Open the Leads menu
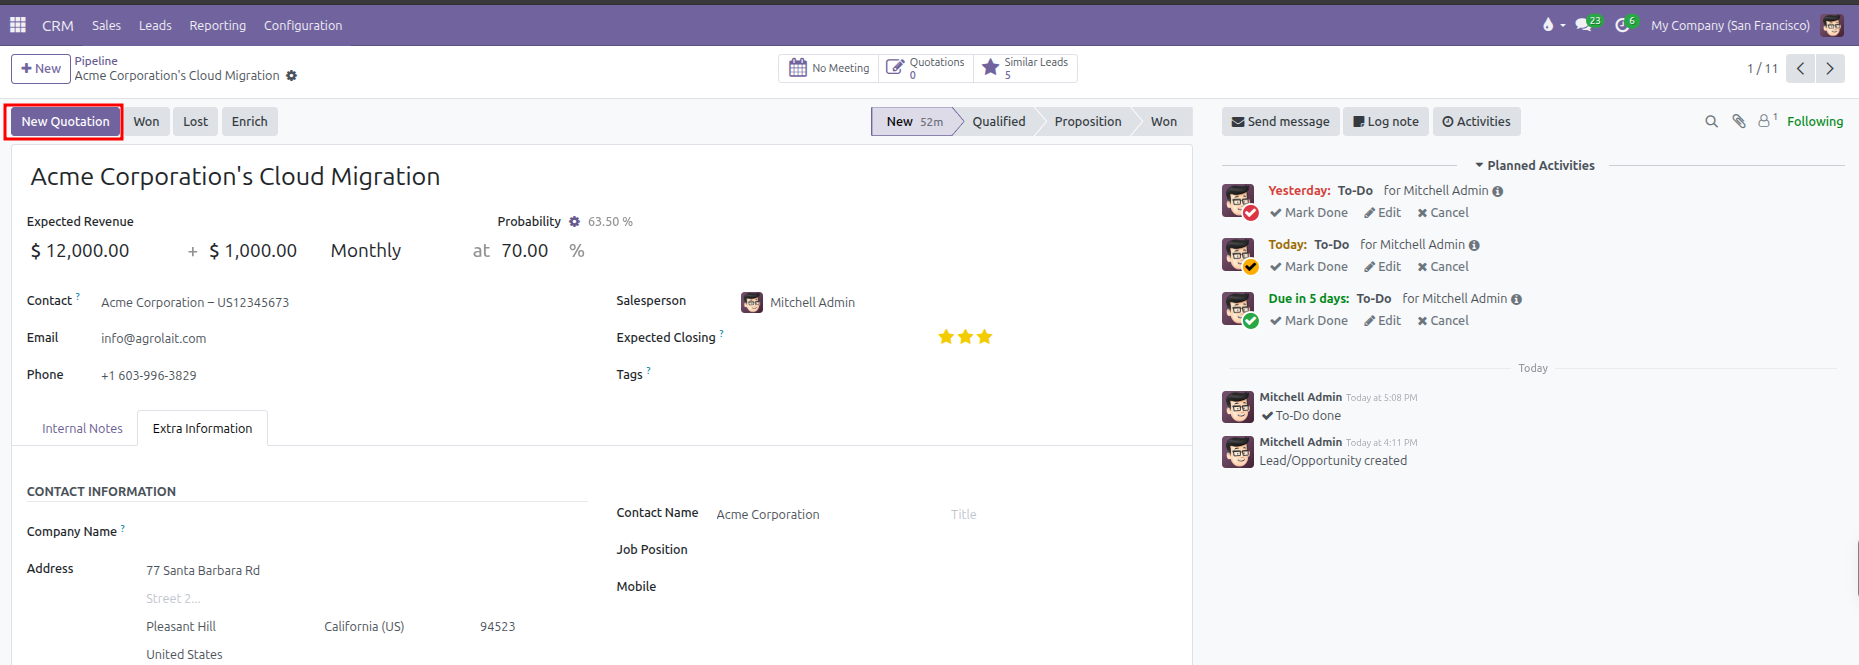 pos(155,25)
